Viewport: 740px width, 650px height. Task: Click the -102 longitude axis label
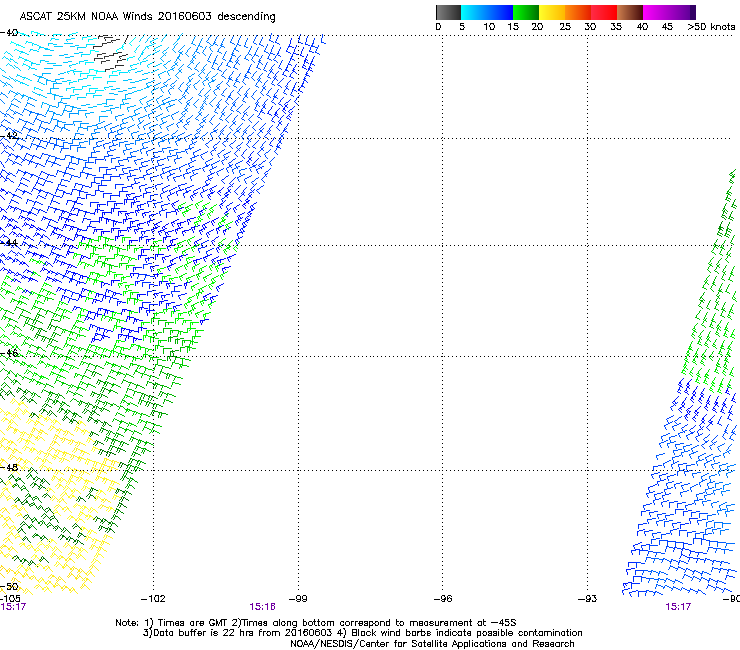pyautogui.click(x=153, y=599)
